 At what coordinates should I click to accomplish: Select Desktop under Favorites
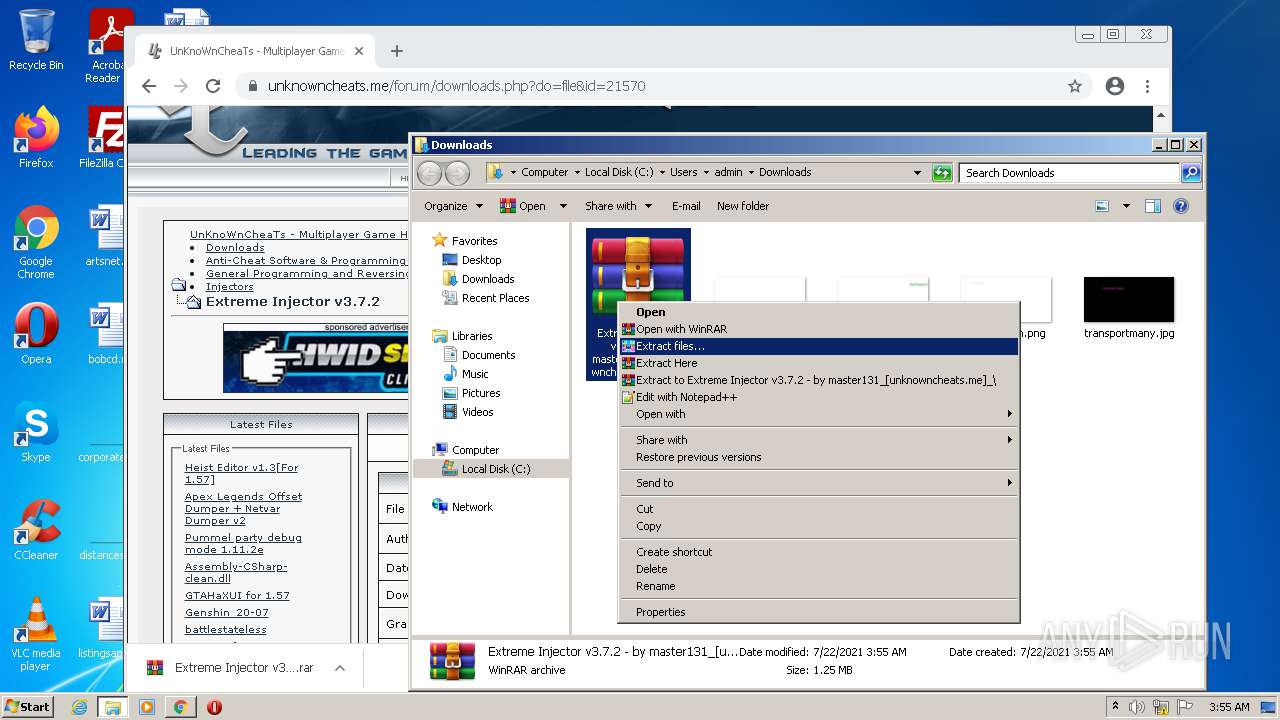(481, 260)
